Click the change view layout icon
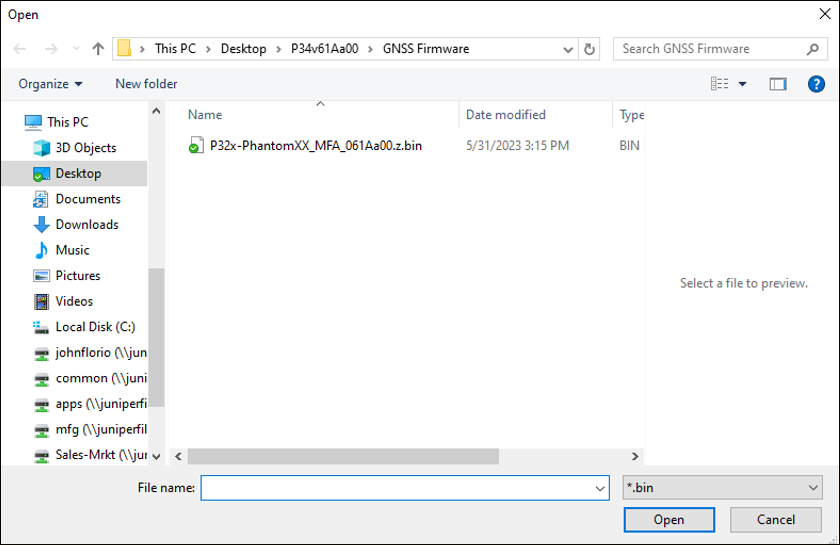This screenshot has width=840, height=545. coord(720,84)
